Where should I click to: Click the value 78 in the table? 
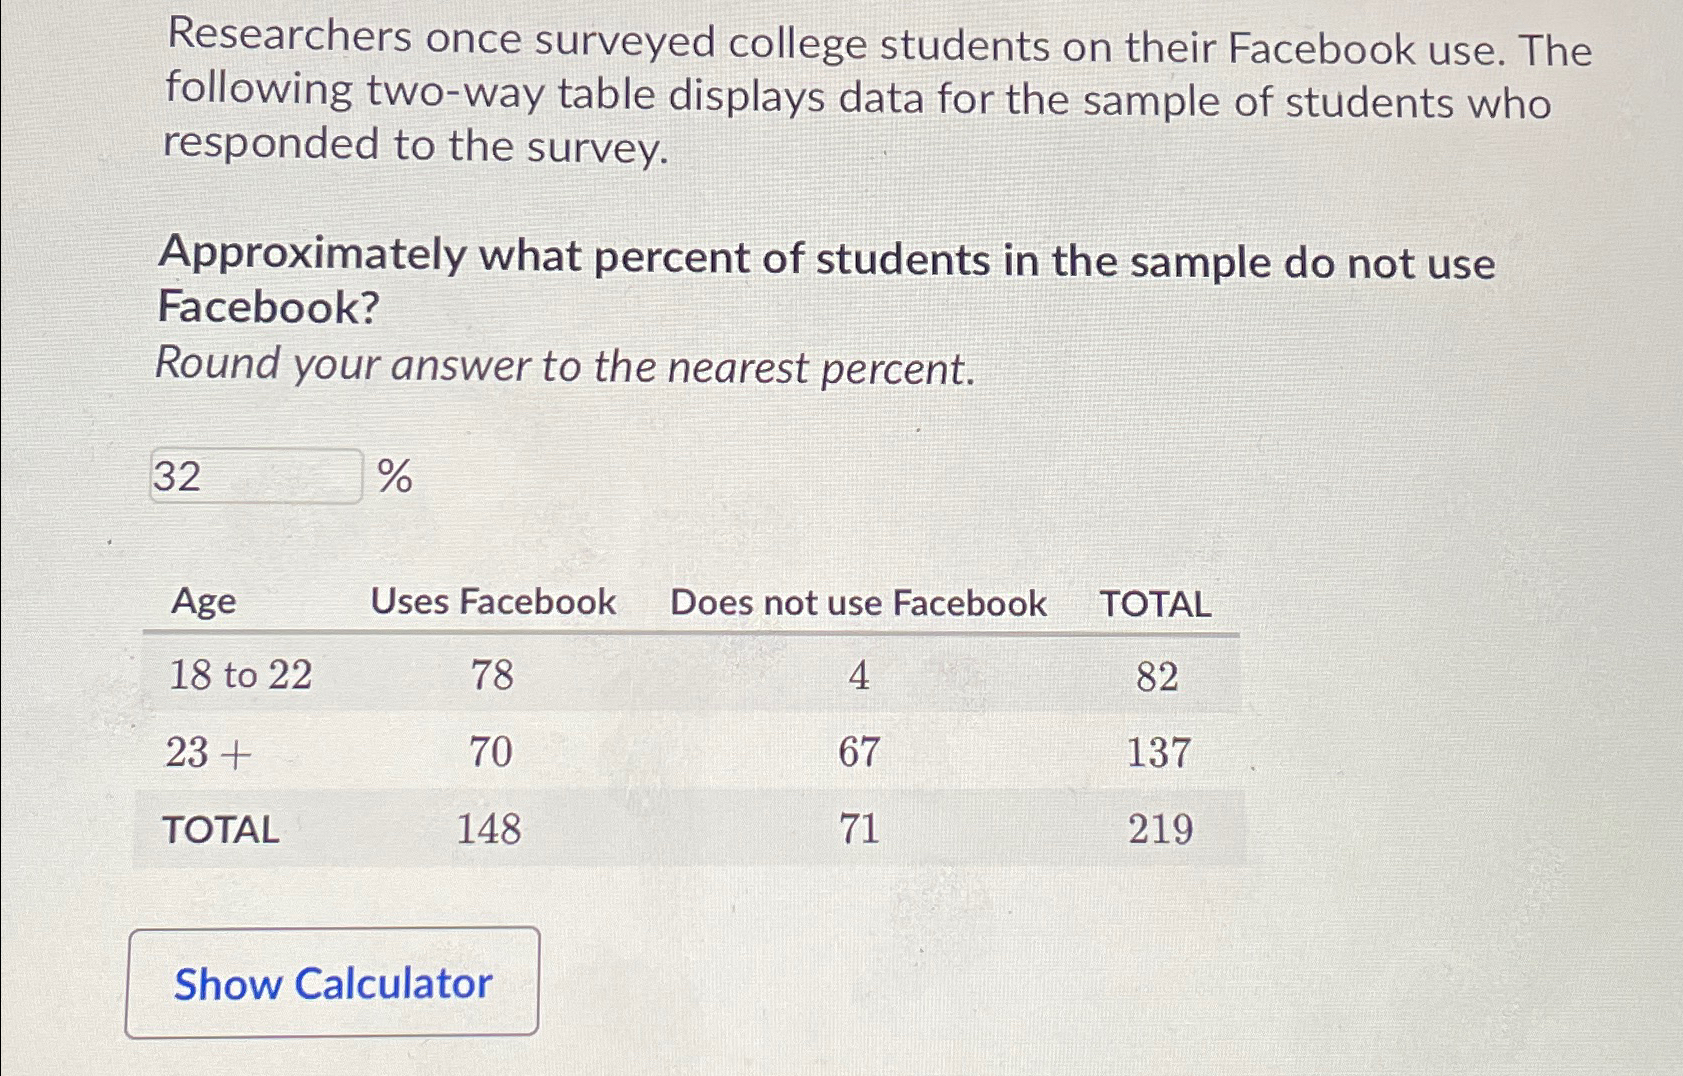490,677
